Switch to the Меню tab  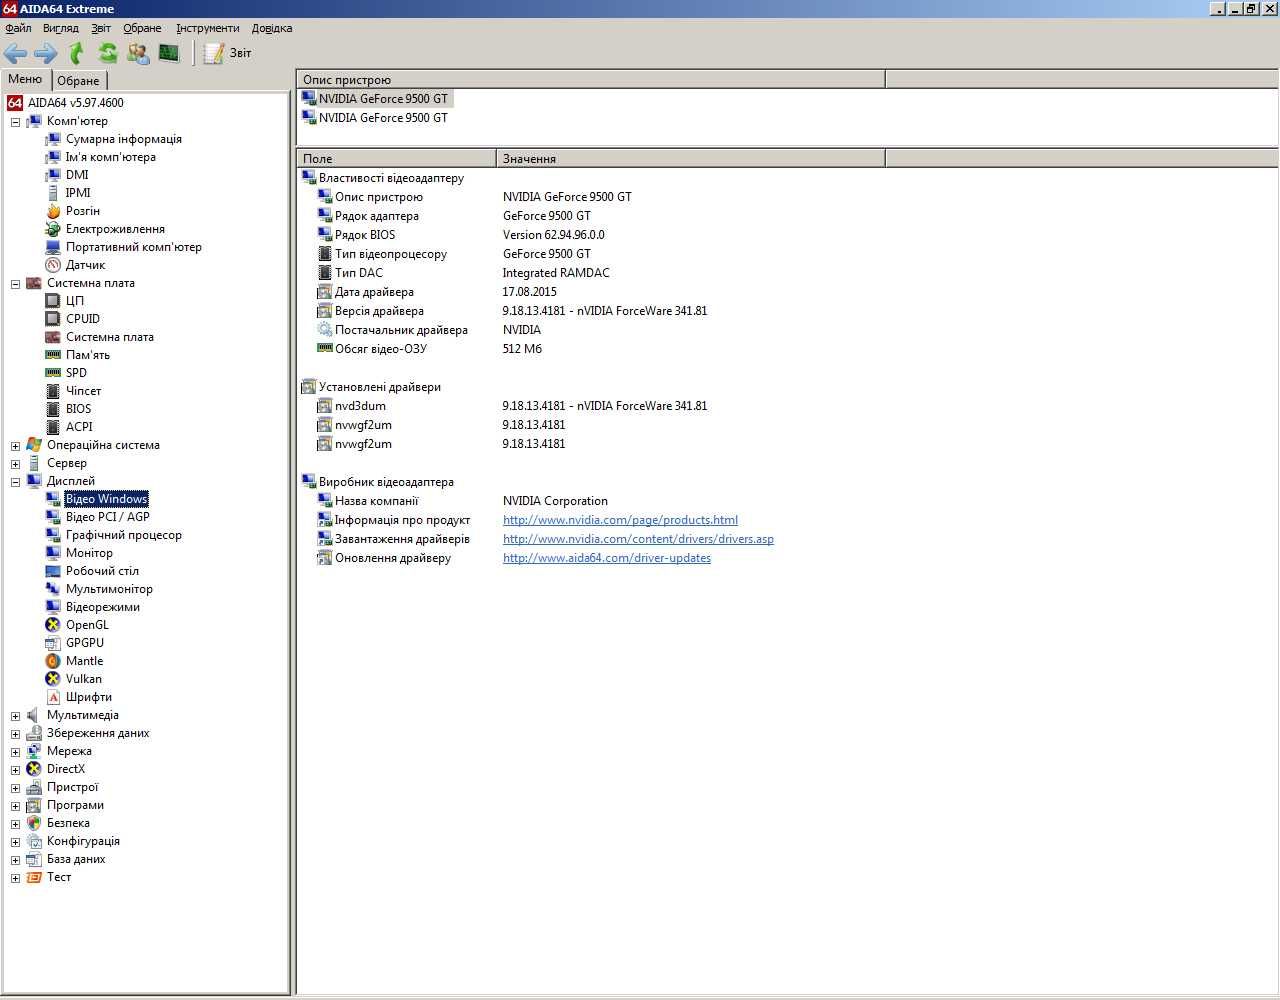[25, 79]
